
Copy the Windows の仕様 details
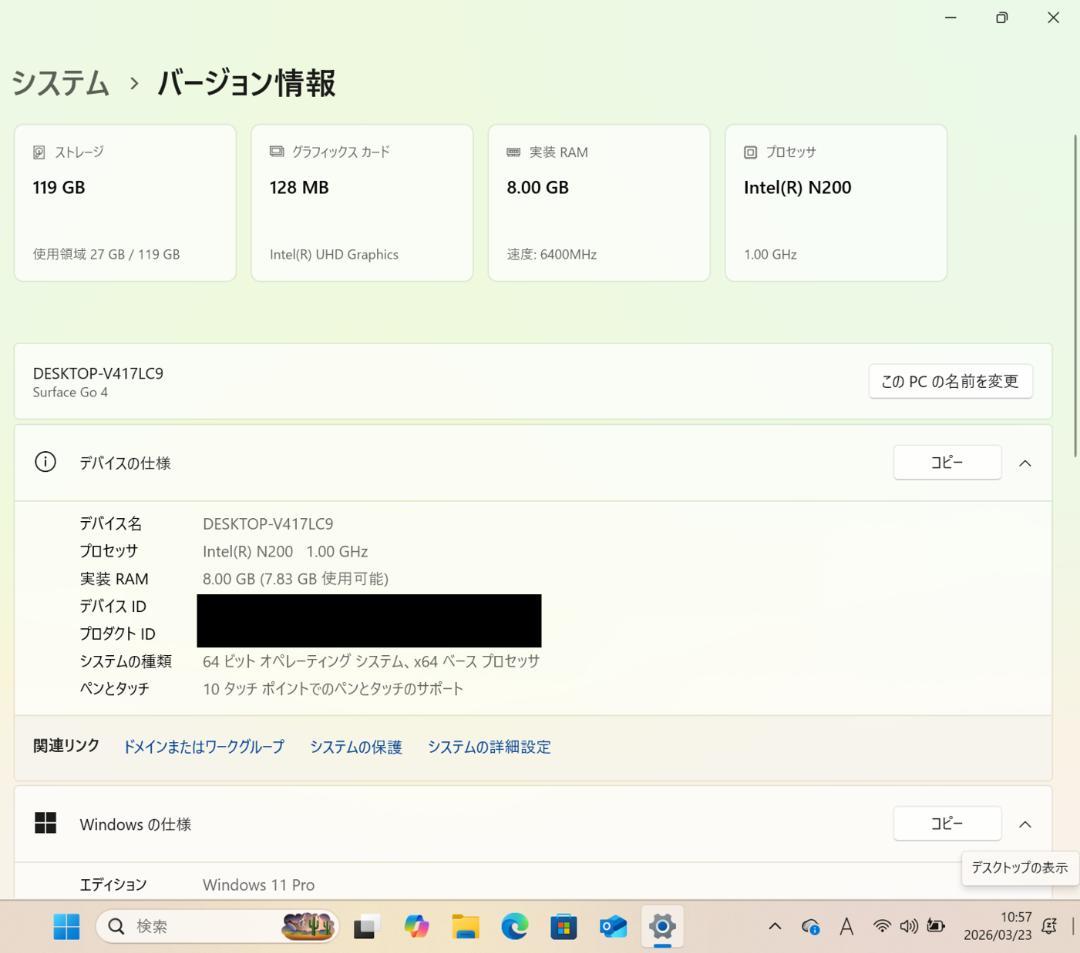947,824
